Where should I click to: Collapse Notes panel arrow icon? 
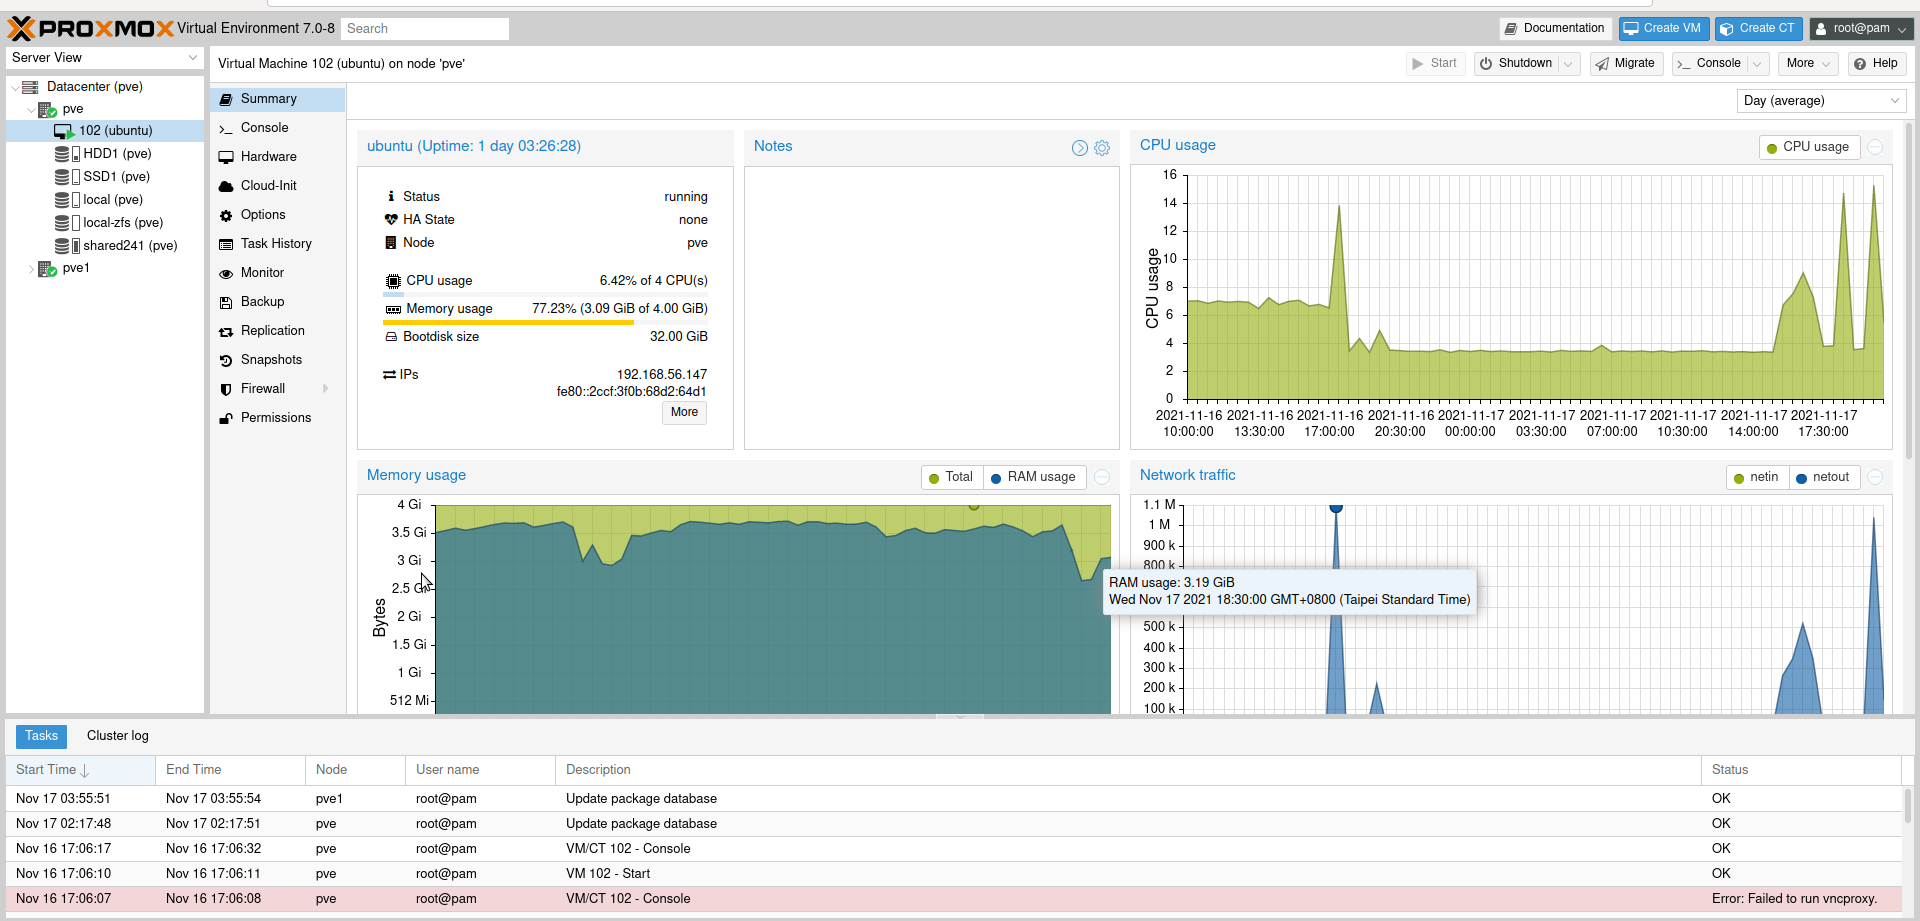(1080, 148)
